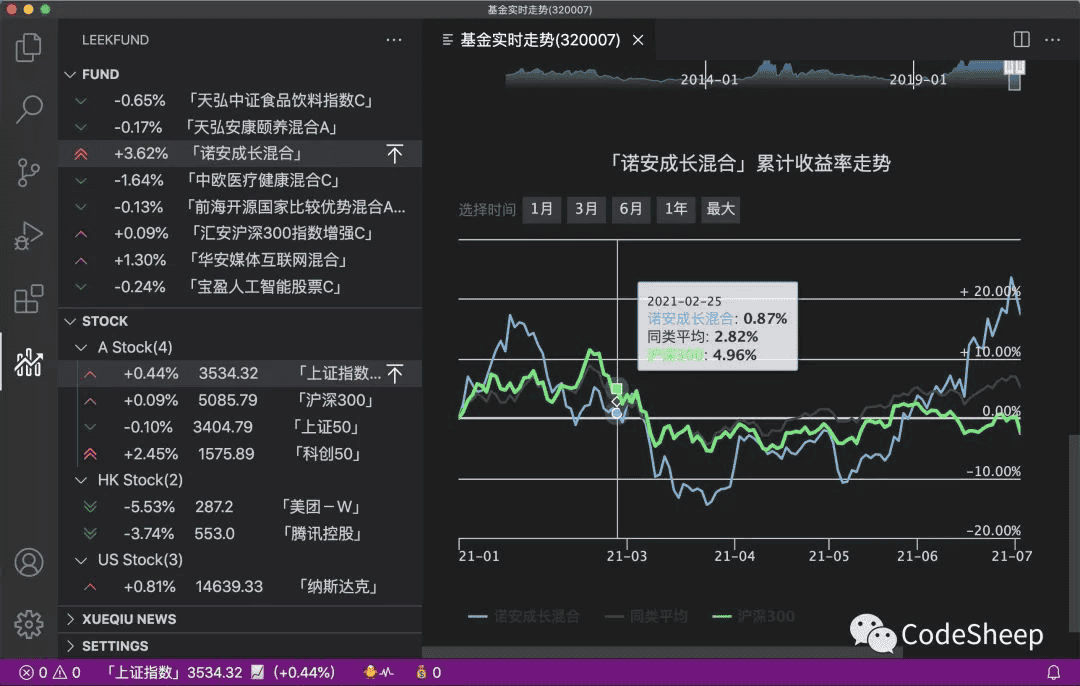Select the 1年 time range button
This screenshot has height=686, width=1080.
point(676,209)
